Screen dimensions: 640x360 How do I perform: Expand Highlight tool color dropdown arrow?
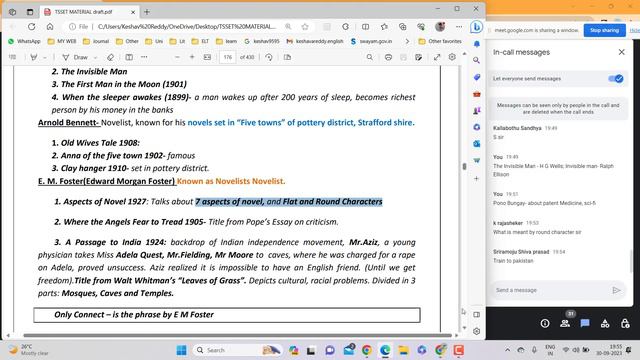[44, 58]
